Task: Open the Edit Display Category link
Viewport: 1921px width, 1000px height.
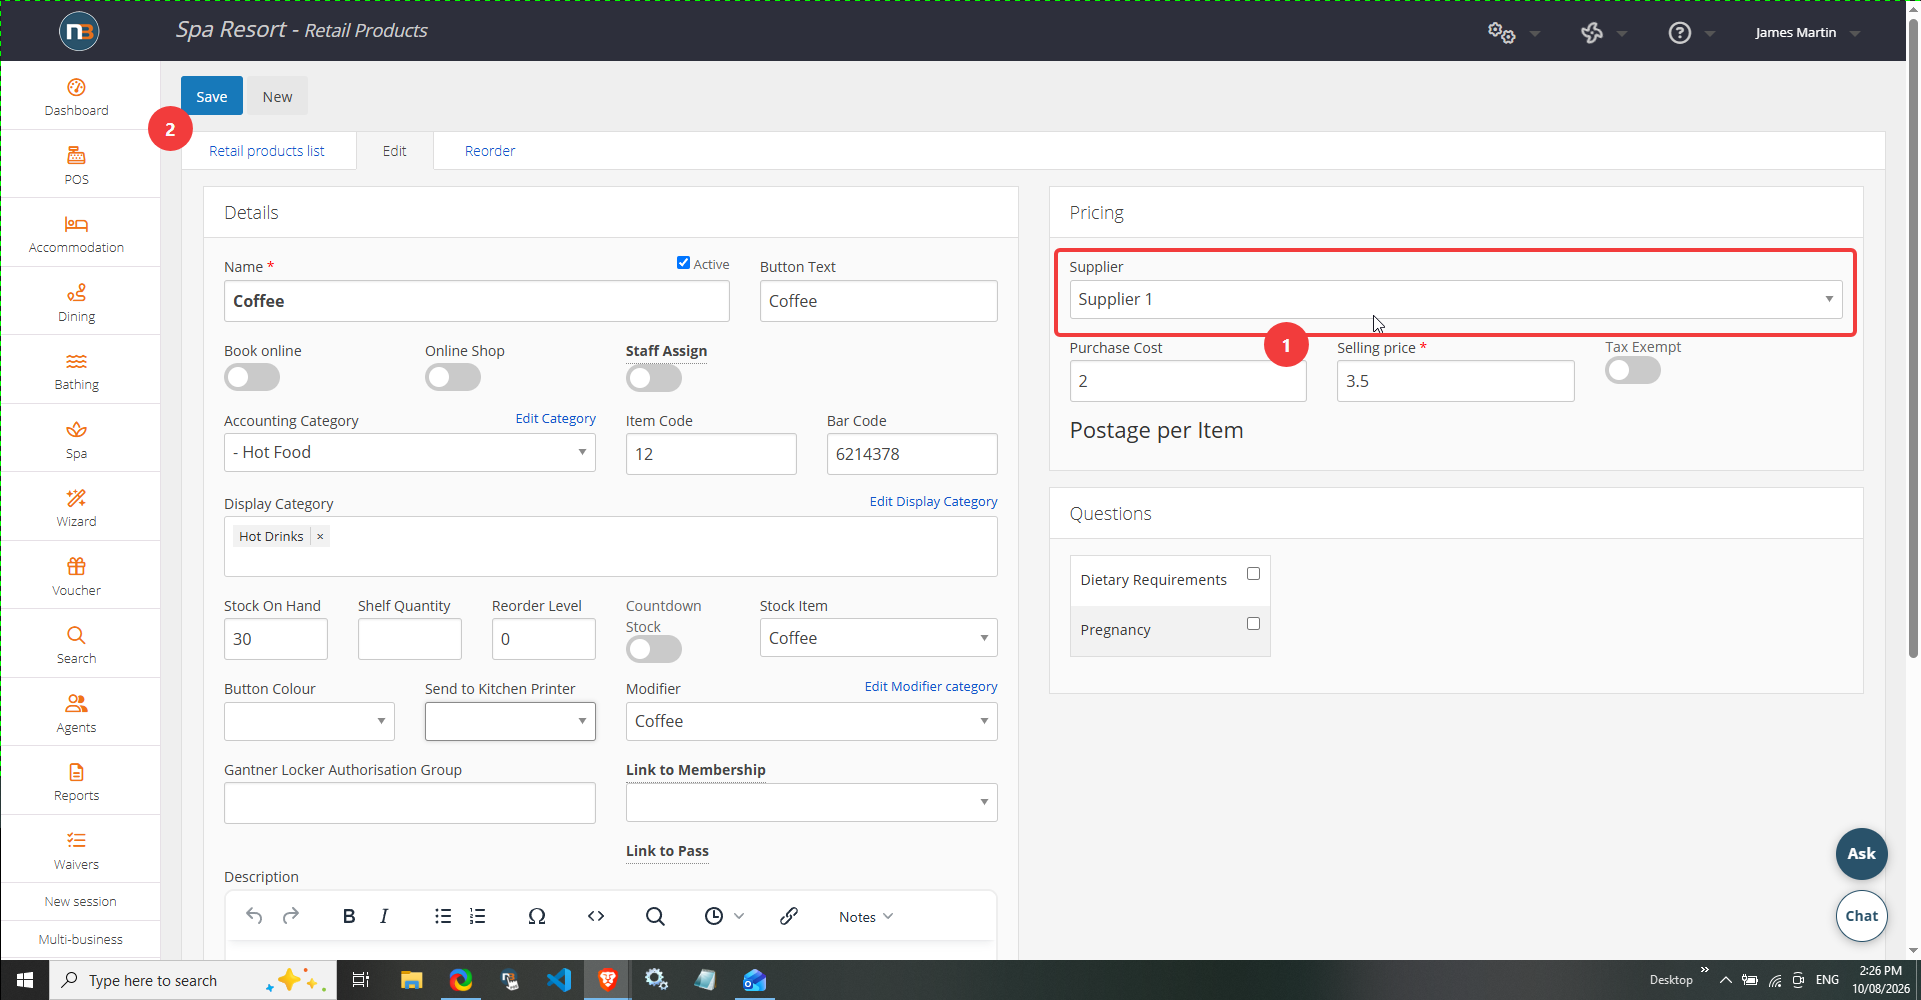Action: 934,502
